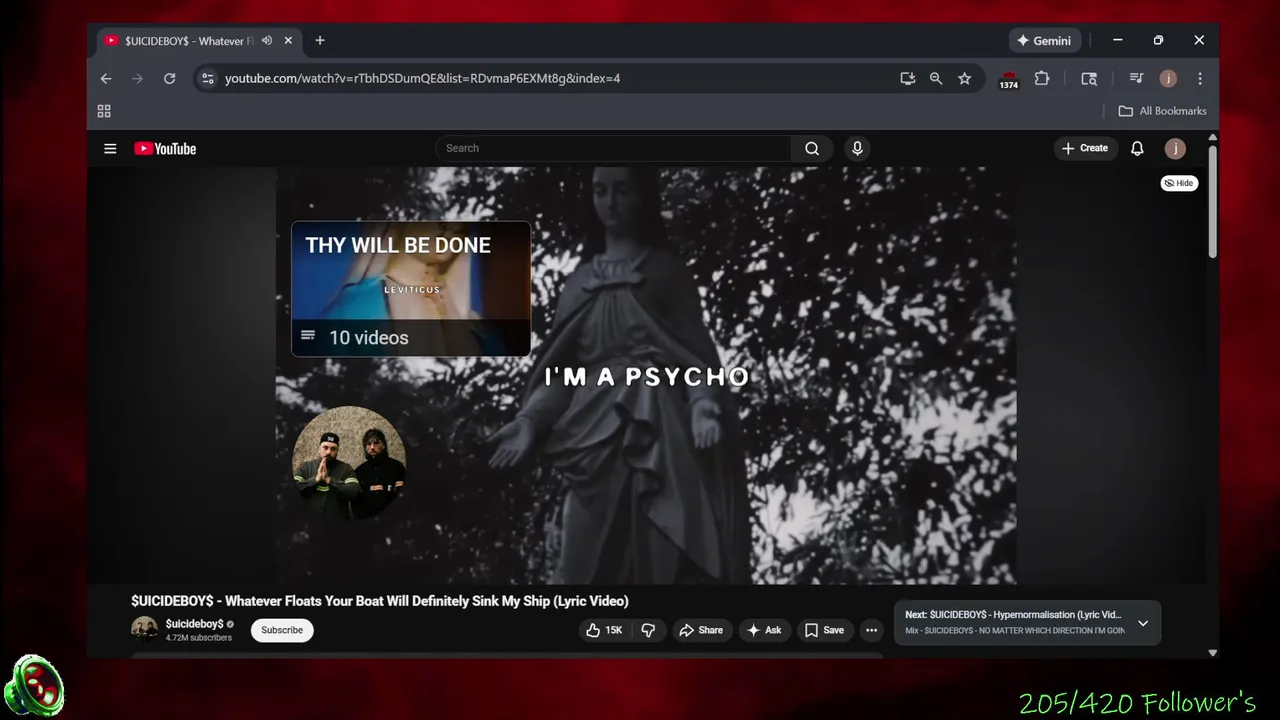Image resolution: width=1280 pixels, height=720 pixels.
Task: Open THY WILL BE DONE playlist card
Action: pyautogui.click(x=411, y=288)
